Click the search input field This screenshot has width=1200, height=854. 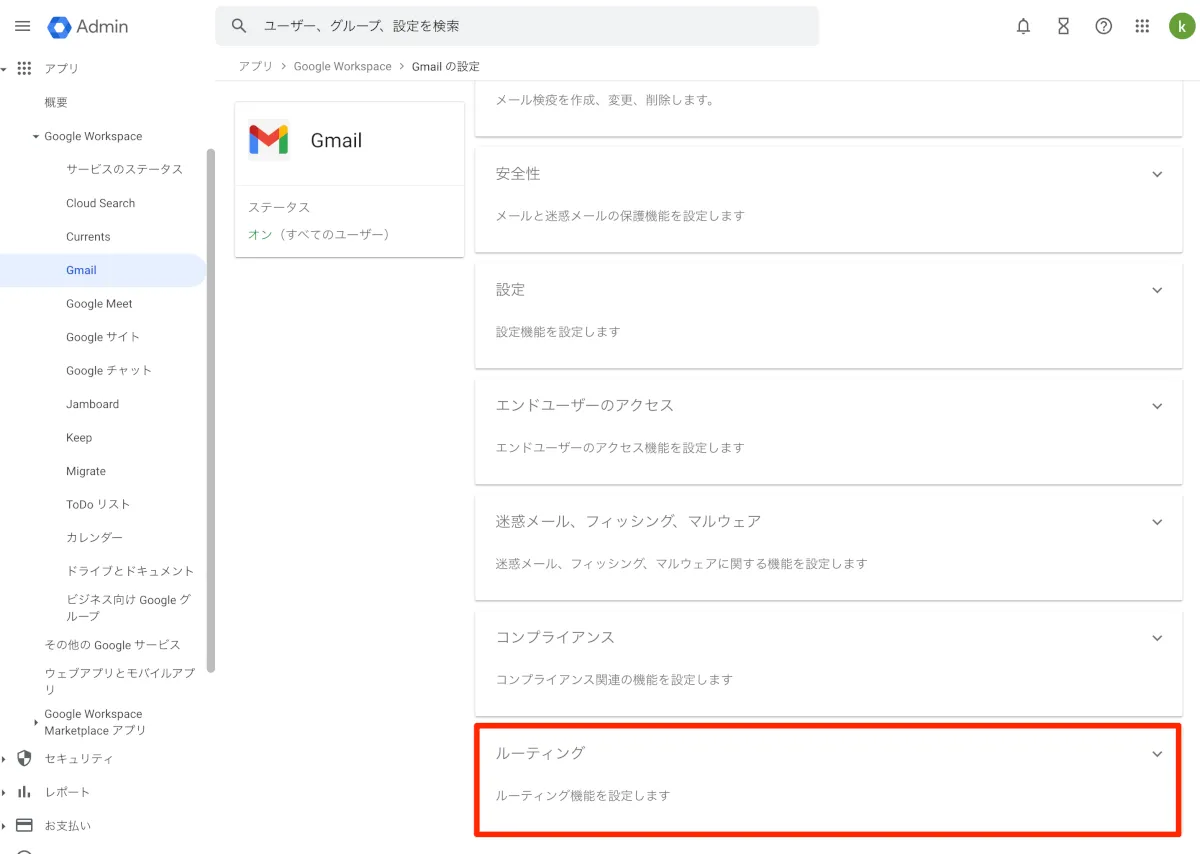pos(530,26)
